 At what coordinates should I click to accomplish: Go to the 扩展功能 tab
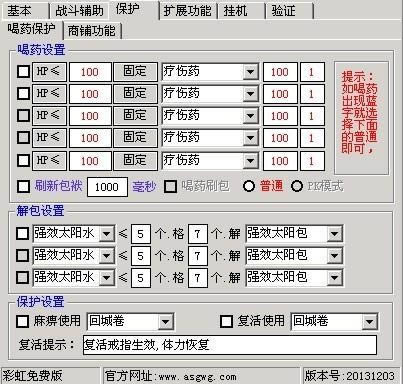coord(187,11)
